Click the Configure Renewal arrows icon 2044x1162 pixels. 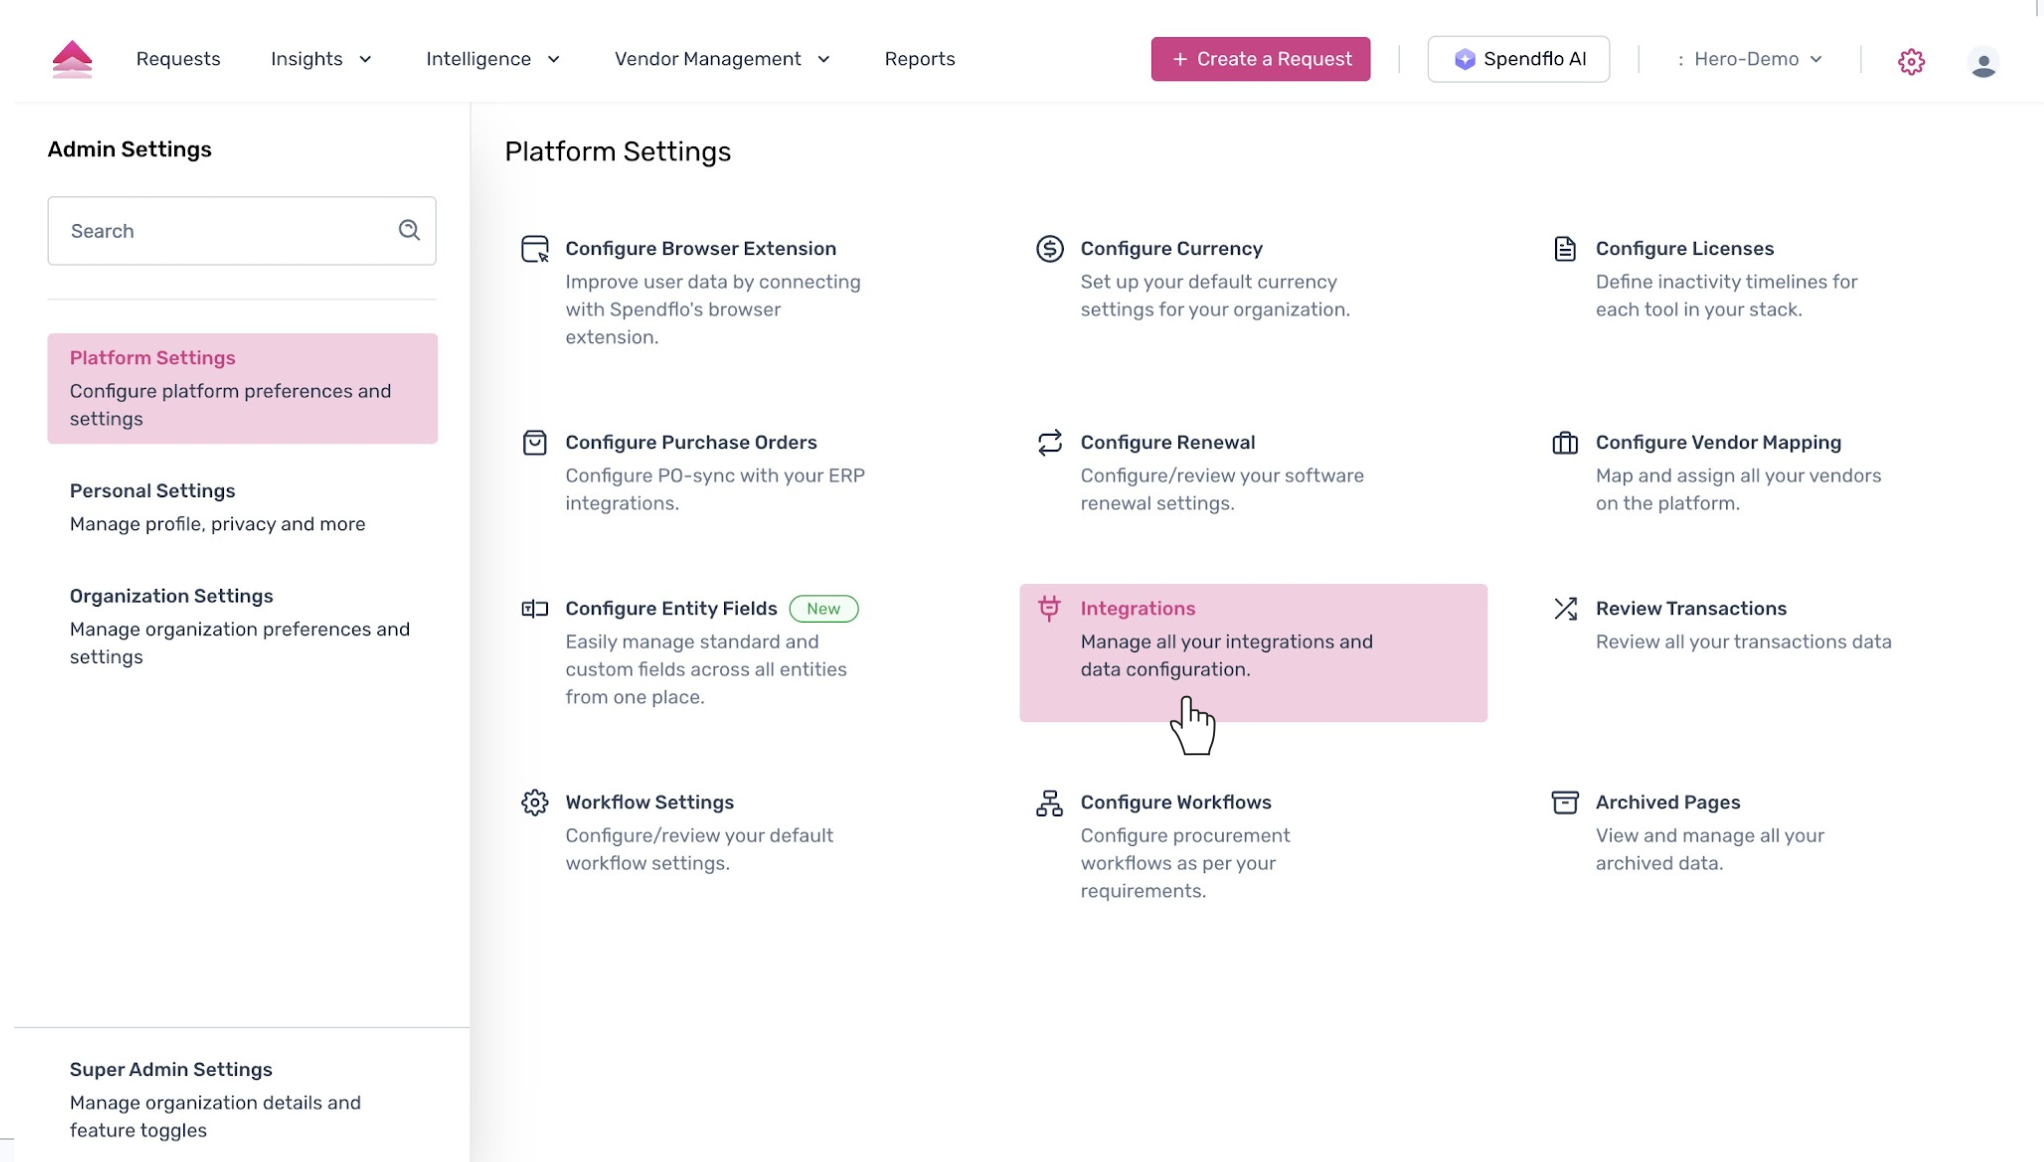click(1049, 443)
